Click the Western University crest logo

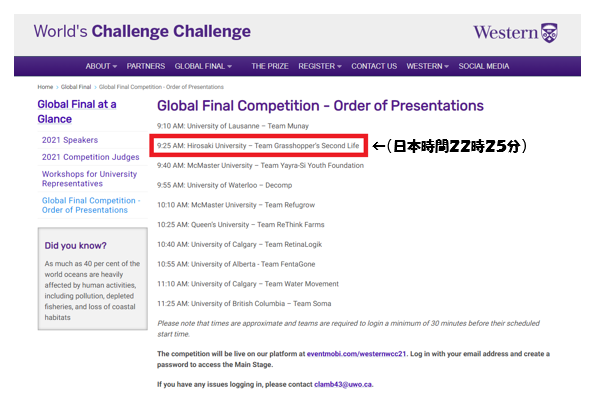549,33
